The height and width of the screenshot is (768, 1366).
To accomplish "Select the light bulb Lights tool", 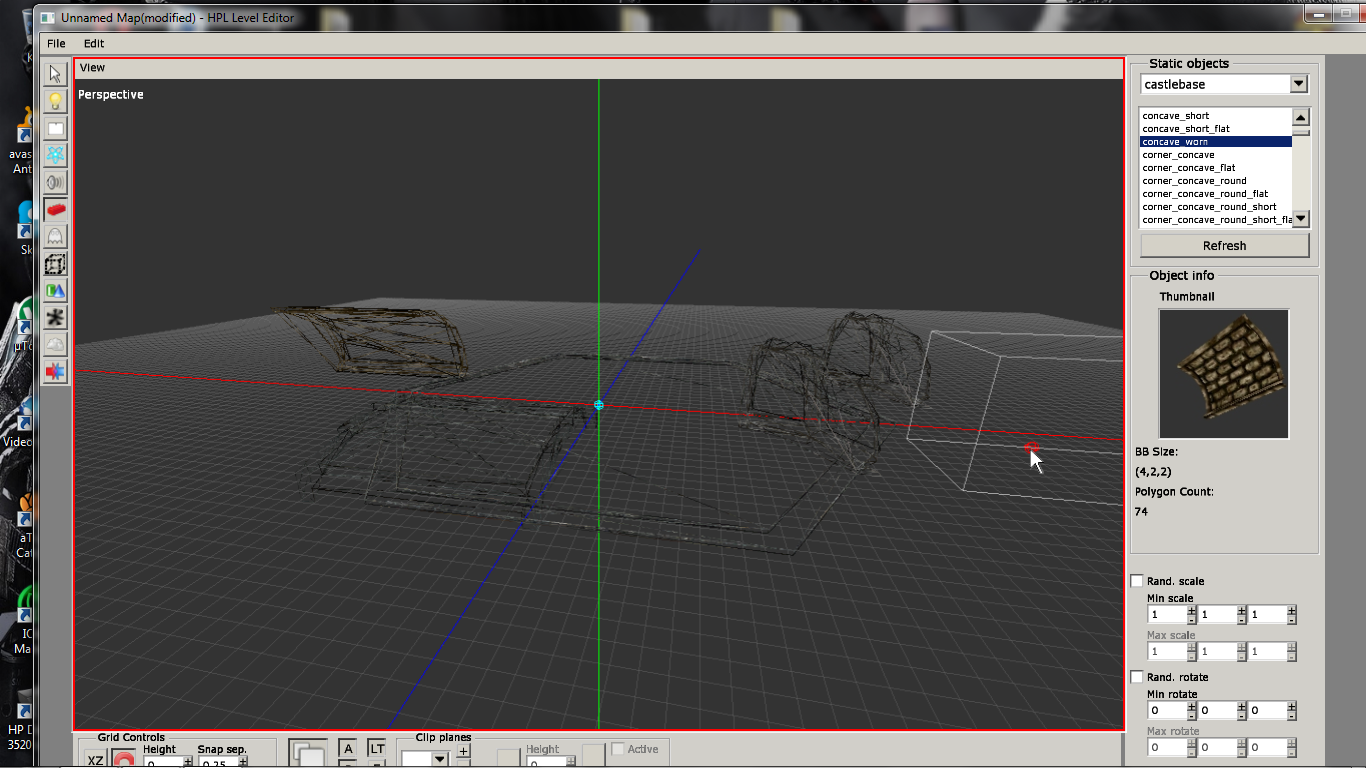I will tap(56, 101).
